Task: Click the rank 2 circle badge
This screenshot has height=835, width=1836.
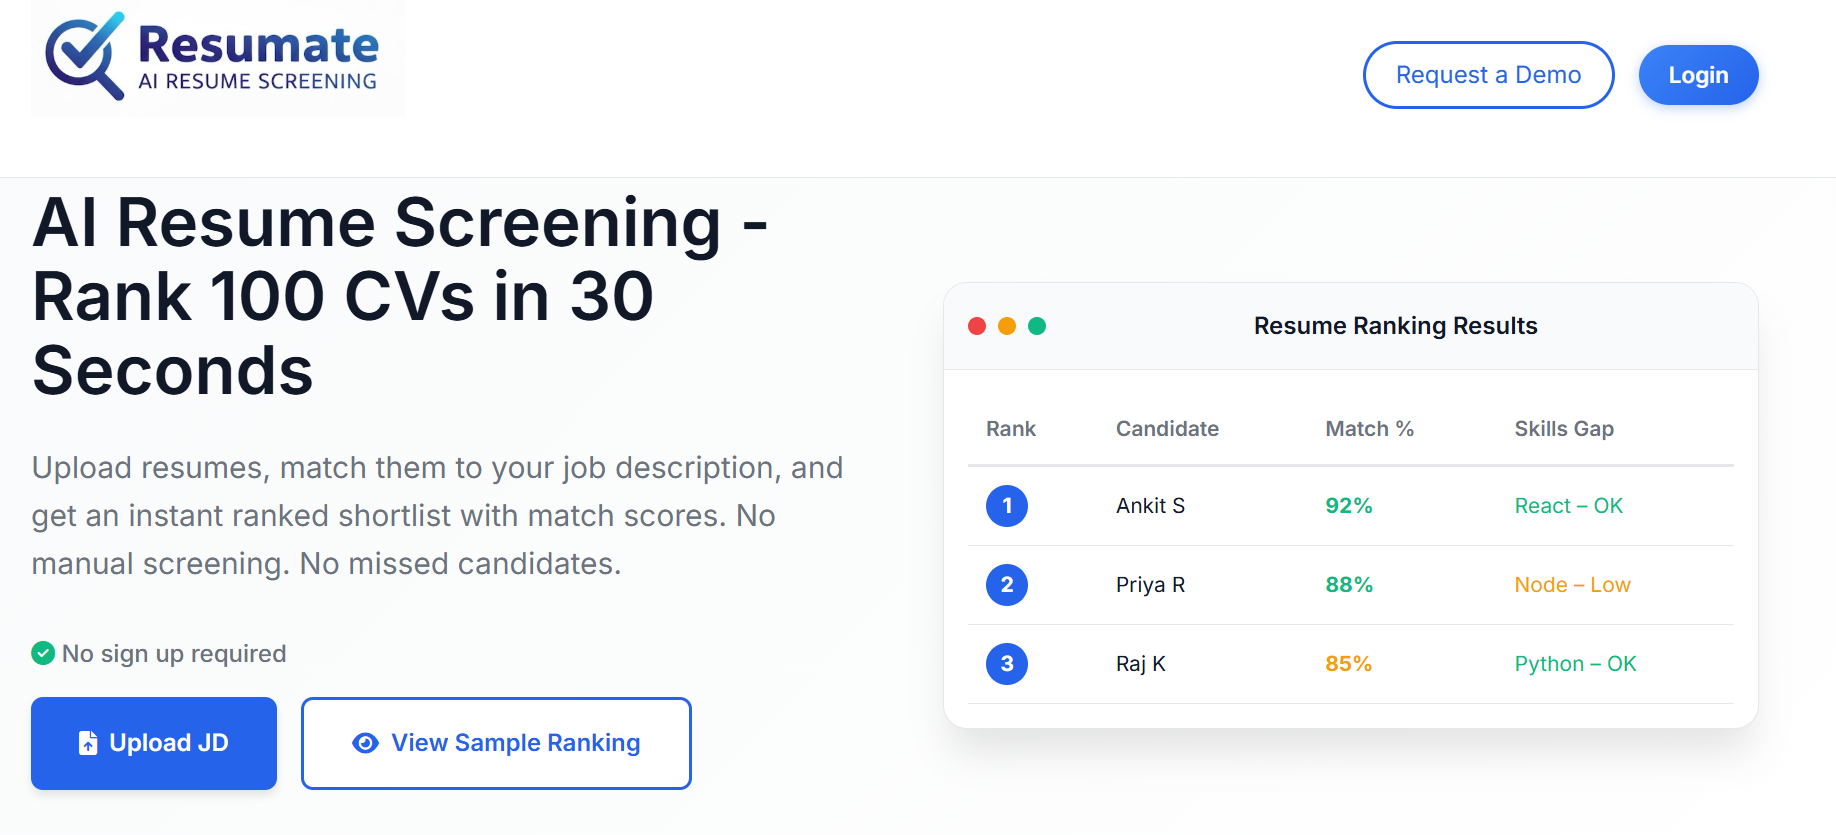Action: pyautogui.click(x=1007, y=585)
